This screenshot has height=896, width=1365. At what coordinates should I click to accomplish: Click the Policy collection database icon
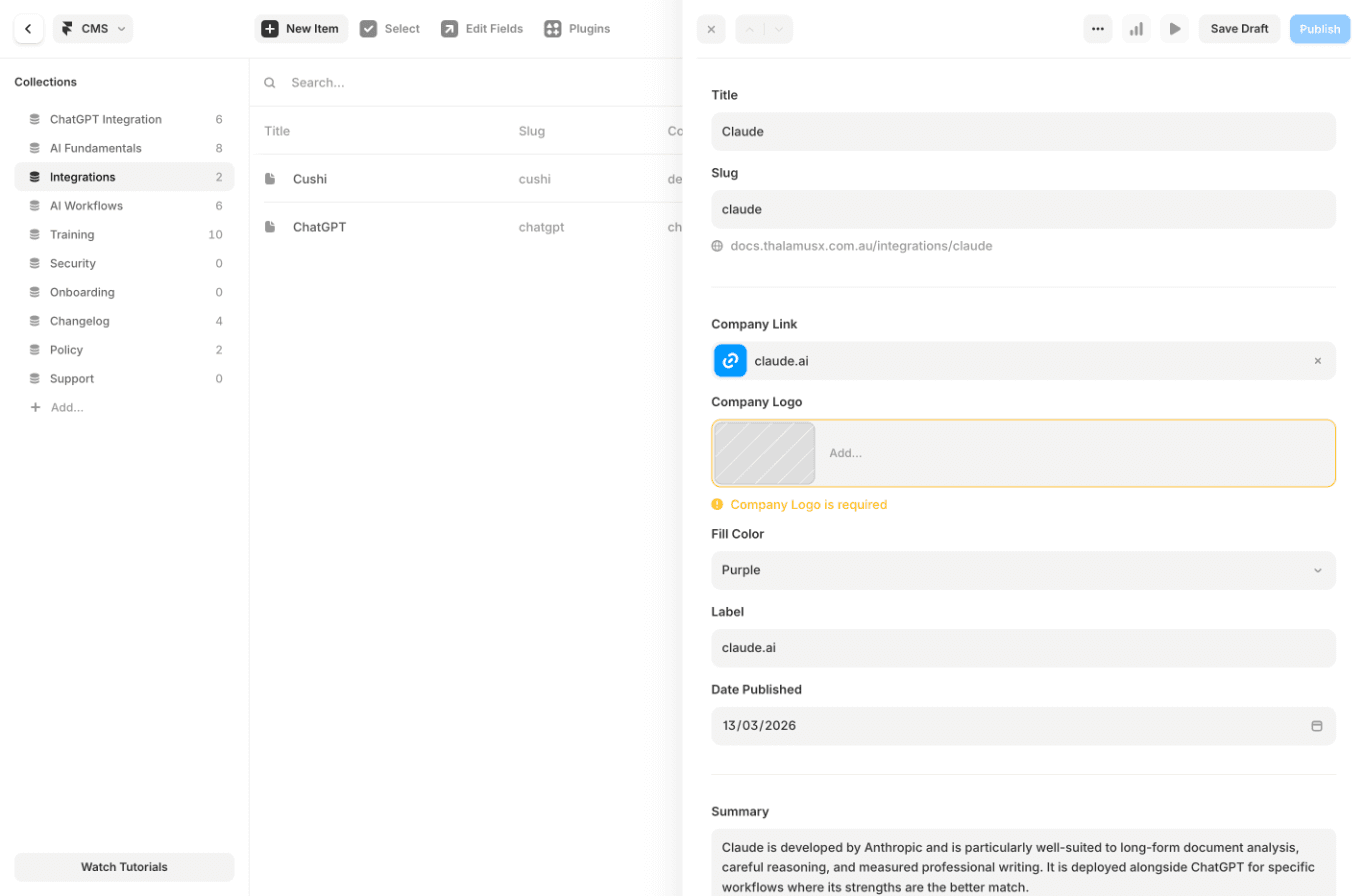pyautogui.click(x=36, y=350)
